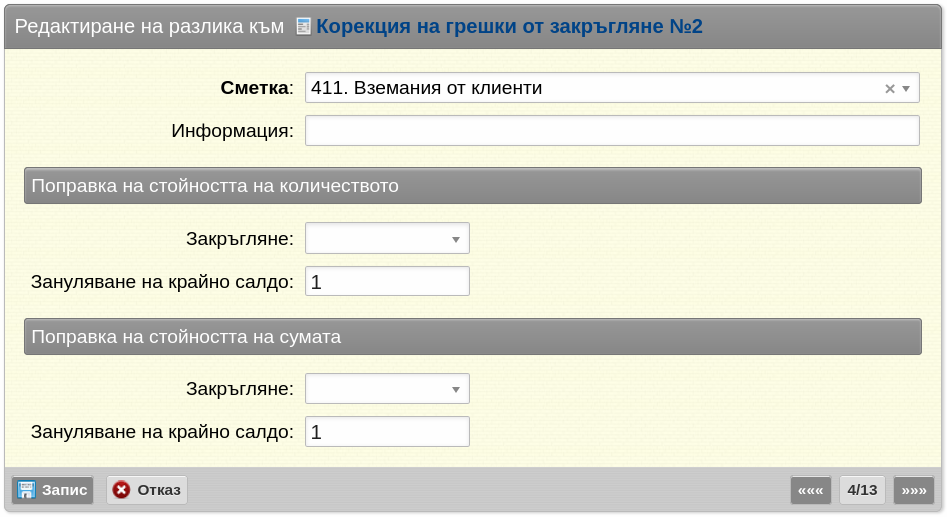The height and width of the screenshot is (517, 947).
Task: Open the quantity Закръгляне dropdown
Action: [387, 239]
